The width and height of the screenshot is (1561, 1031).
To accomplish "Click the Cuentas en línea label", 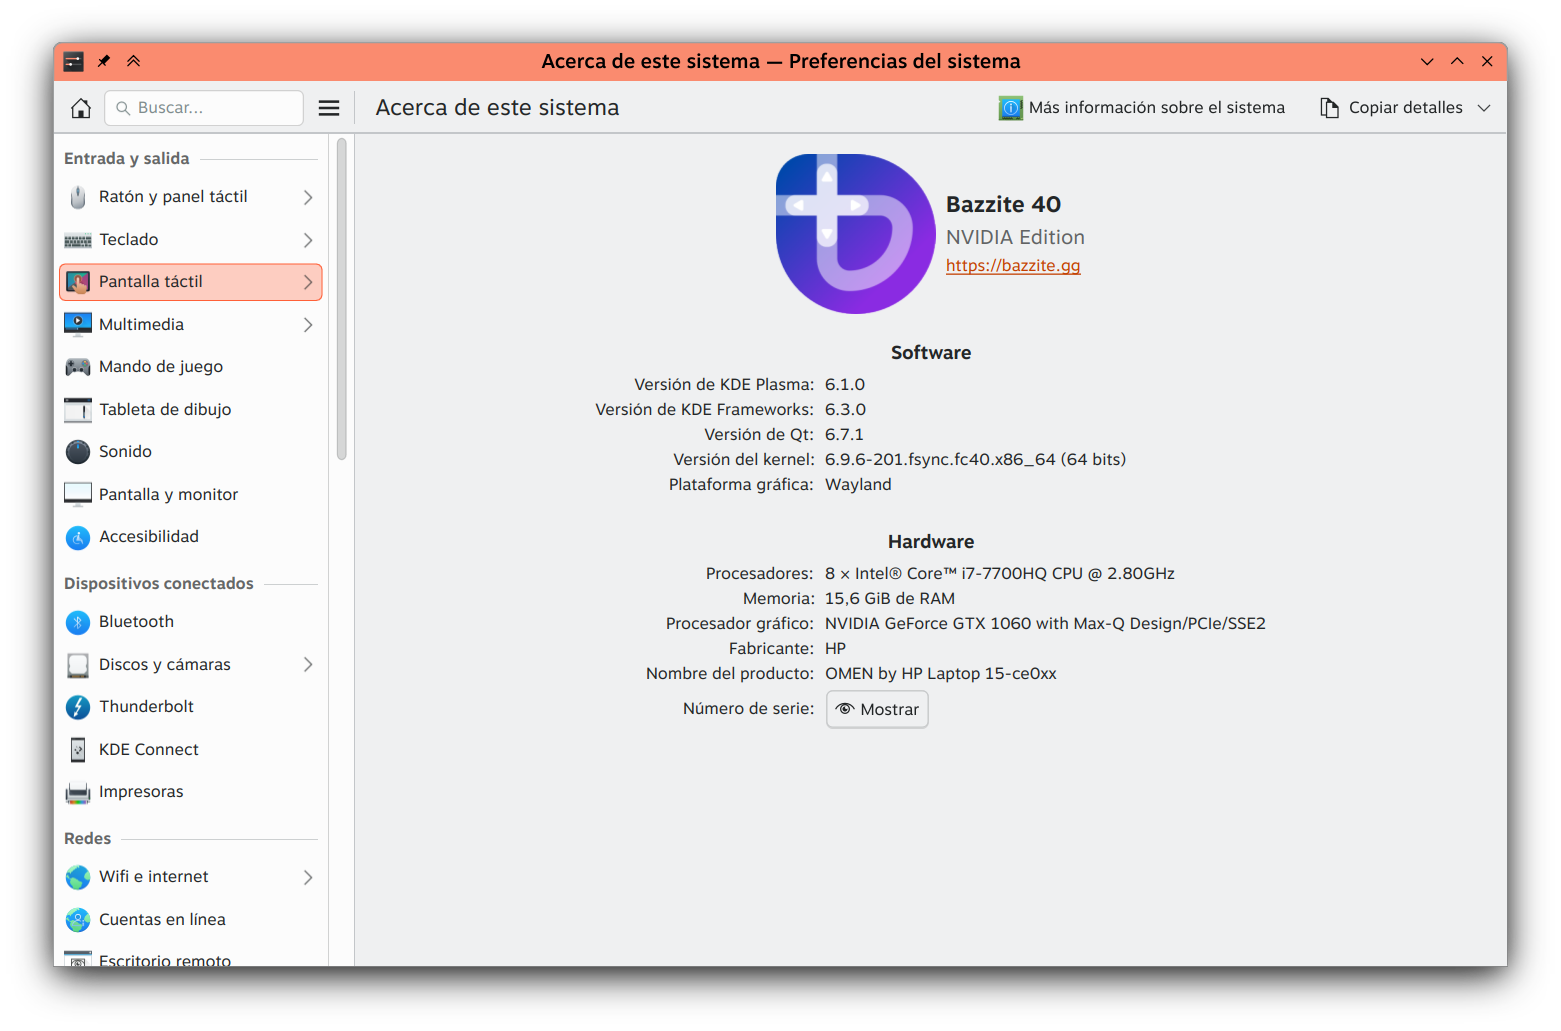I will point(162,920).
